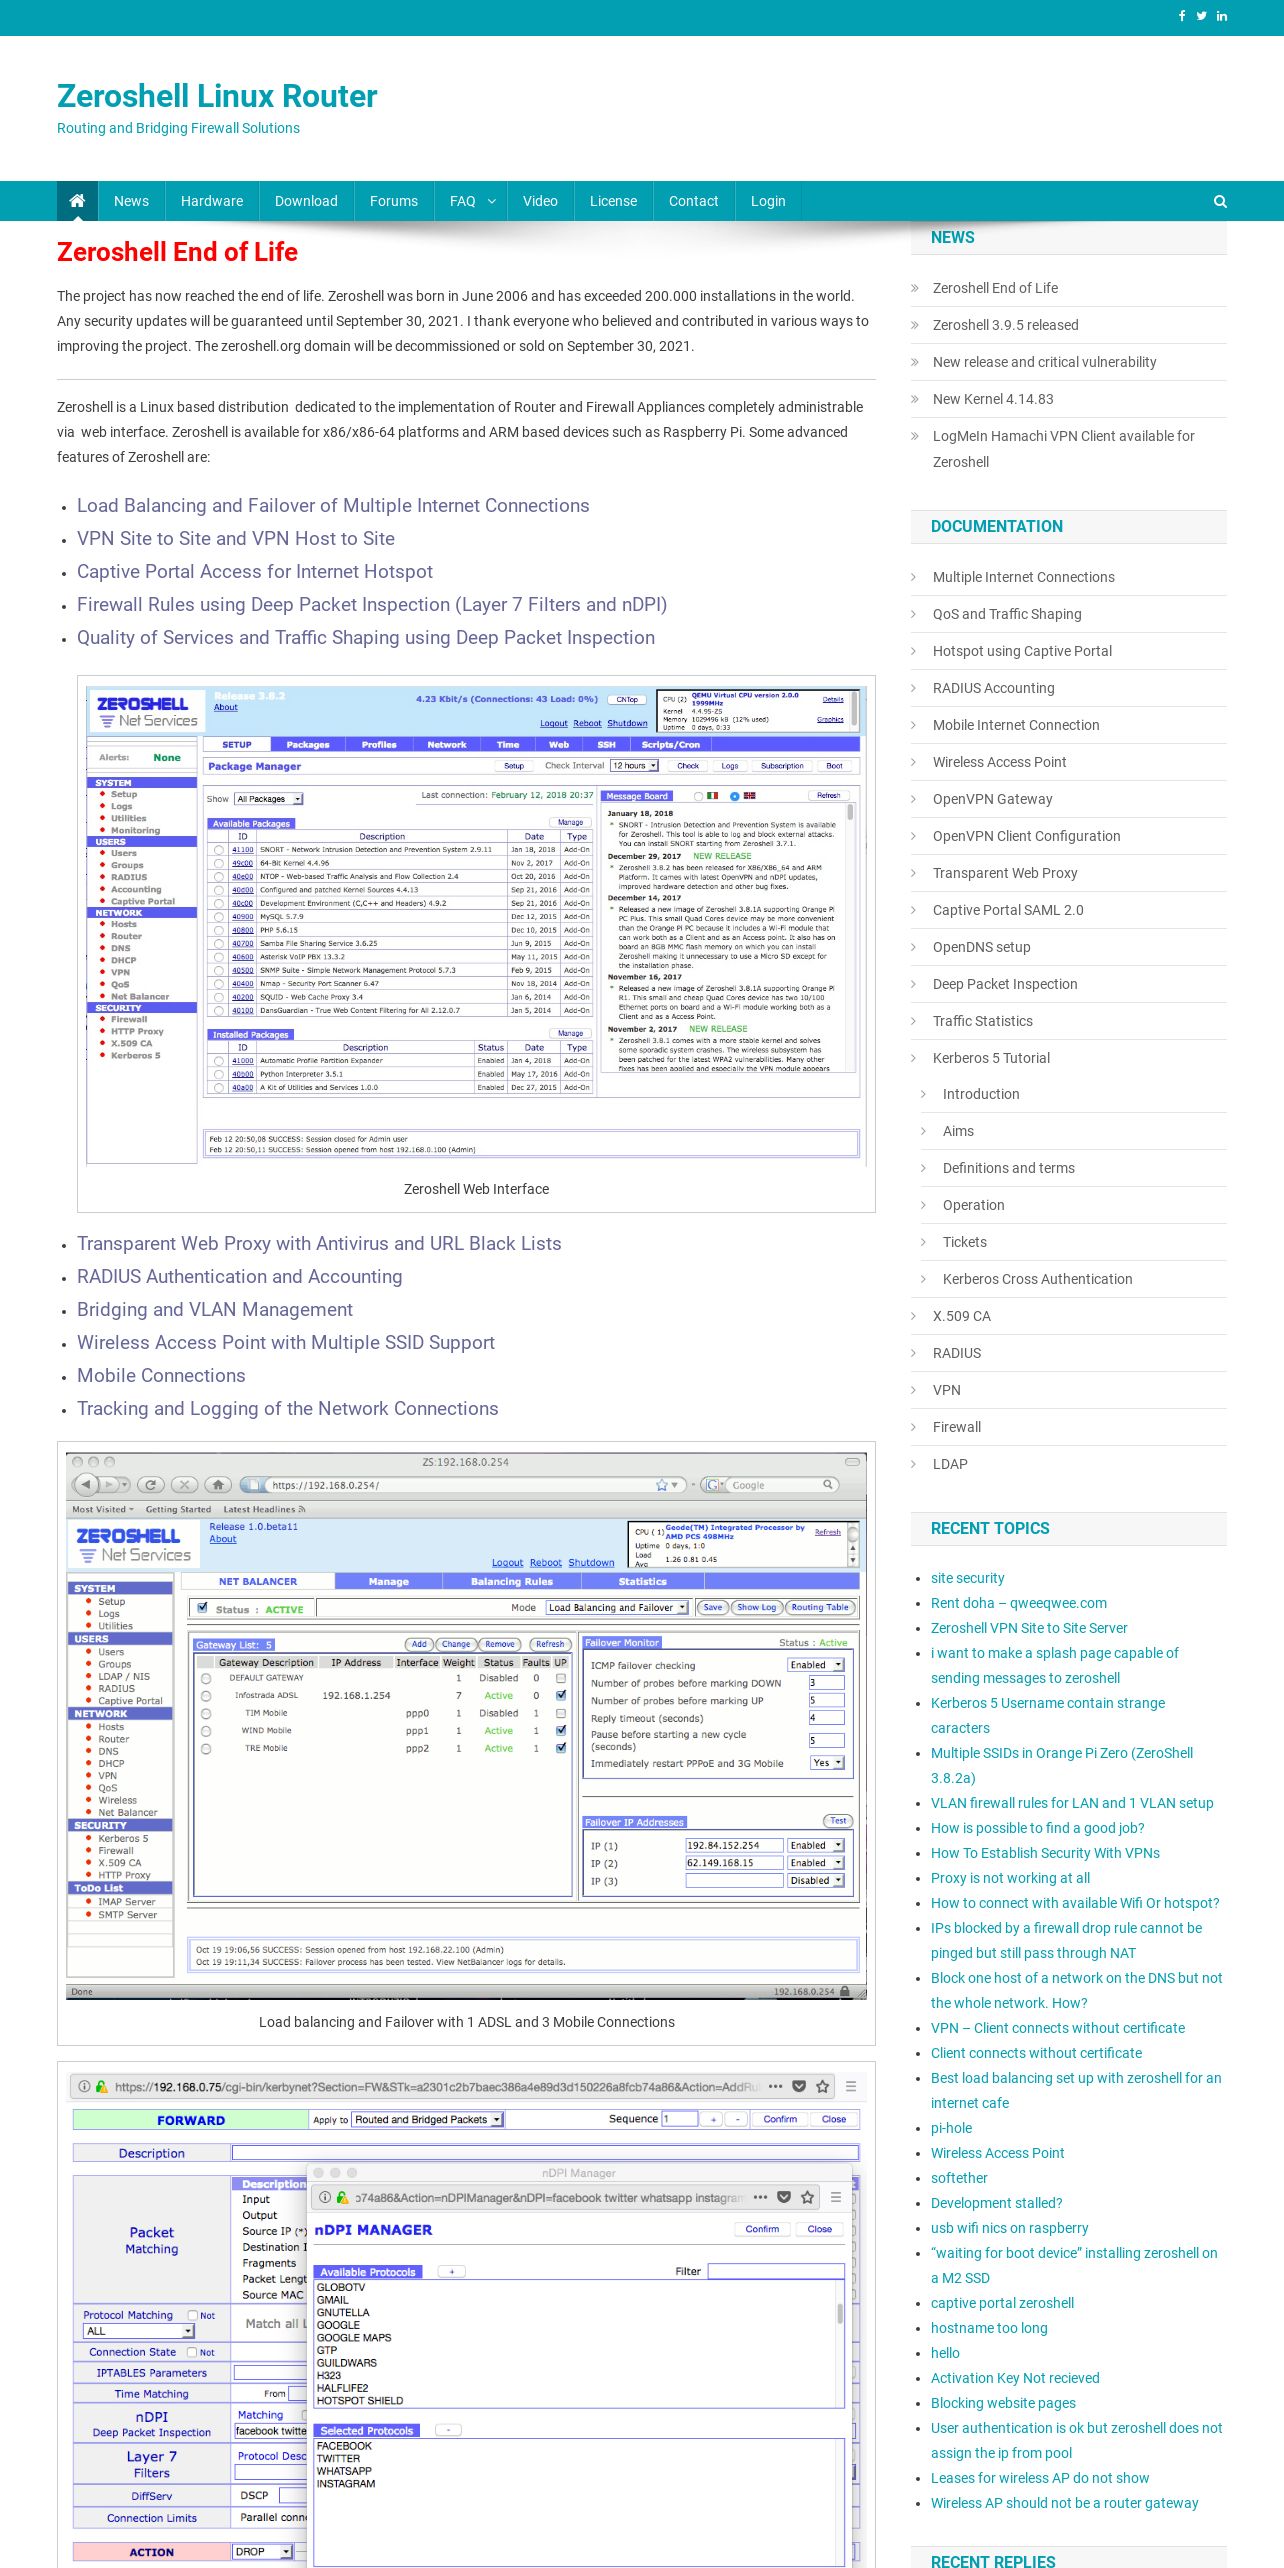Open Quality of Services and Traffic Shaping link

pyautogui.click(x=366, y=638)
